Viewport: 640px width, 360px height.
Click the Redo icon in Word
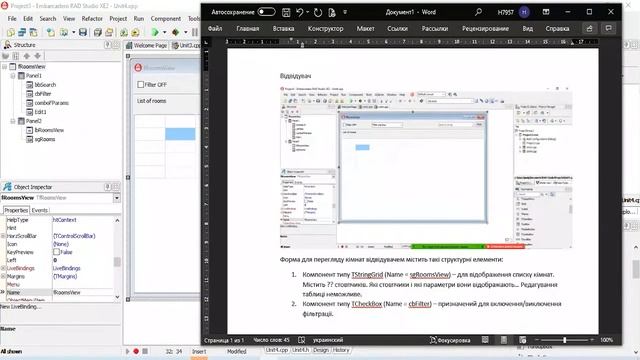pyautogui.click(x=318, y=12)
